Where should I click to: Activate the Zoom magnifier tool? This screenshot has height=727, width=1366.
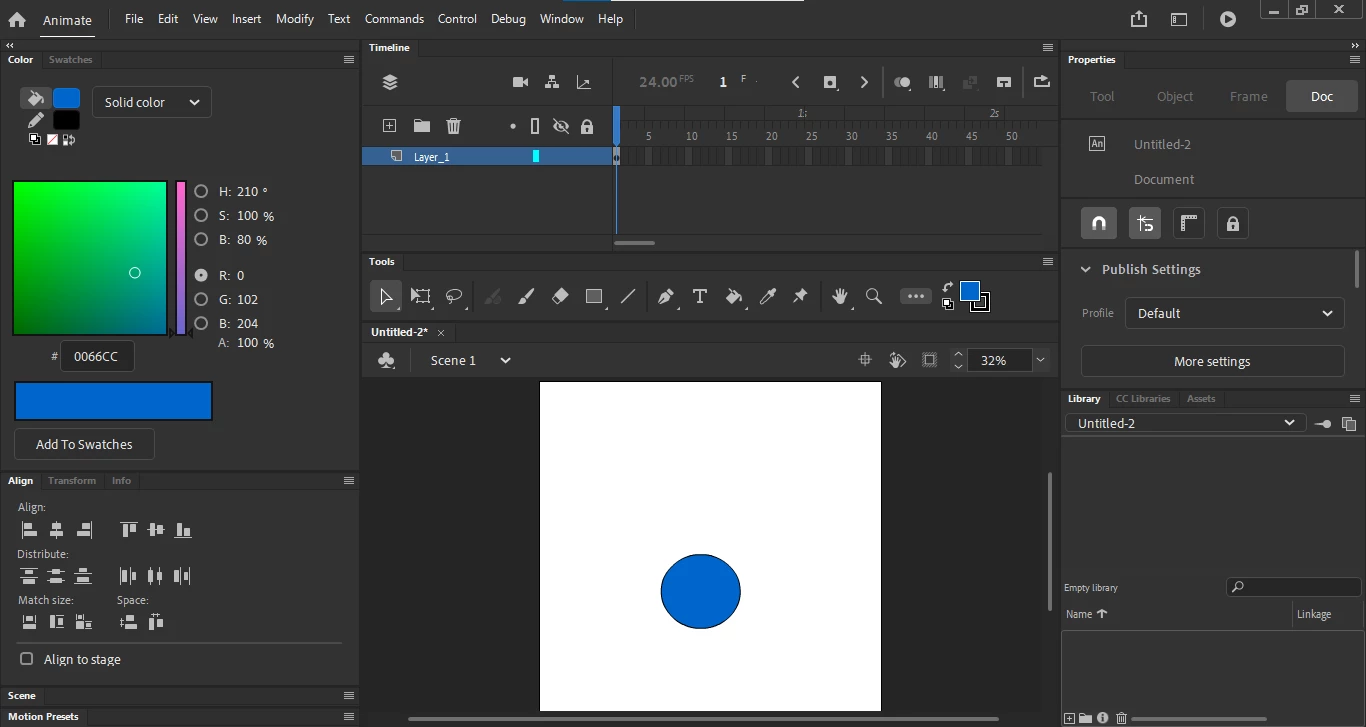(x=874, y=296)
